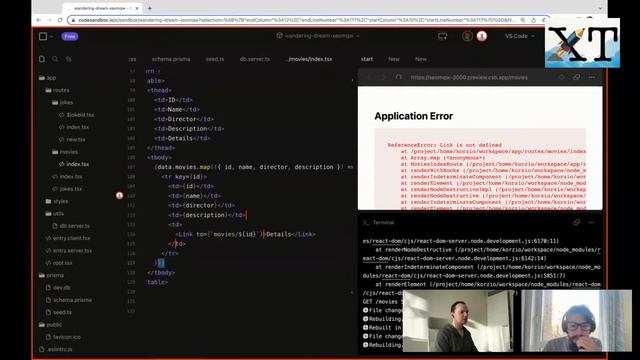Click the 'Application Error' heading in the preview
640x360 pixels.
pyautogui.click(x=413, y=116)
